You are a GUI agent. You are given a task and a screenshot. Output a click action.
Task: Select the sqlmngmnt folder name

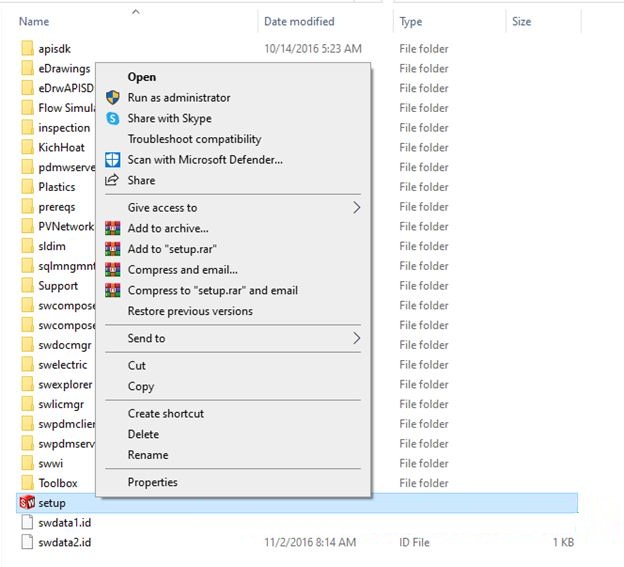point(66,266)
